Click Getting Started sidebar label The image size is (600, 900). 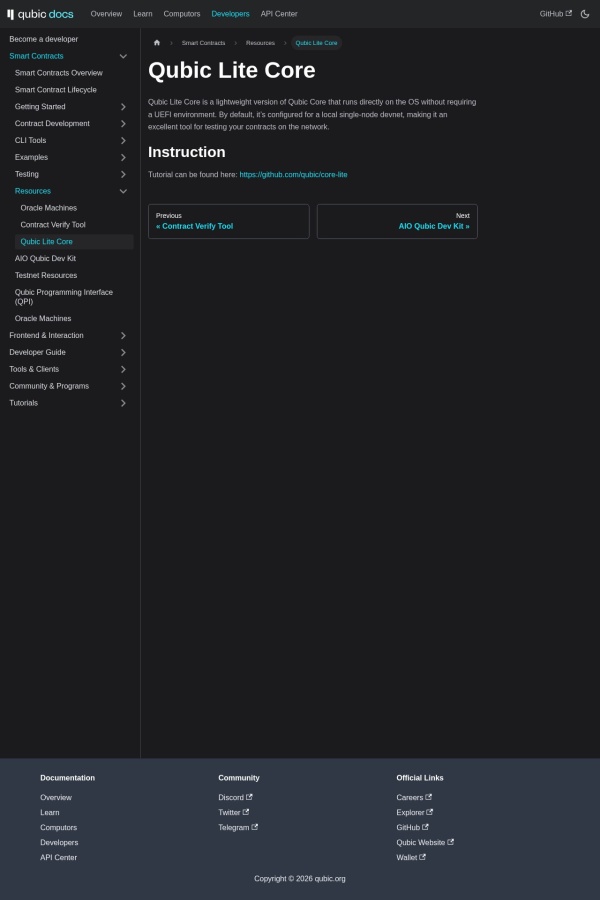pos(40,107)
